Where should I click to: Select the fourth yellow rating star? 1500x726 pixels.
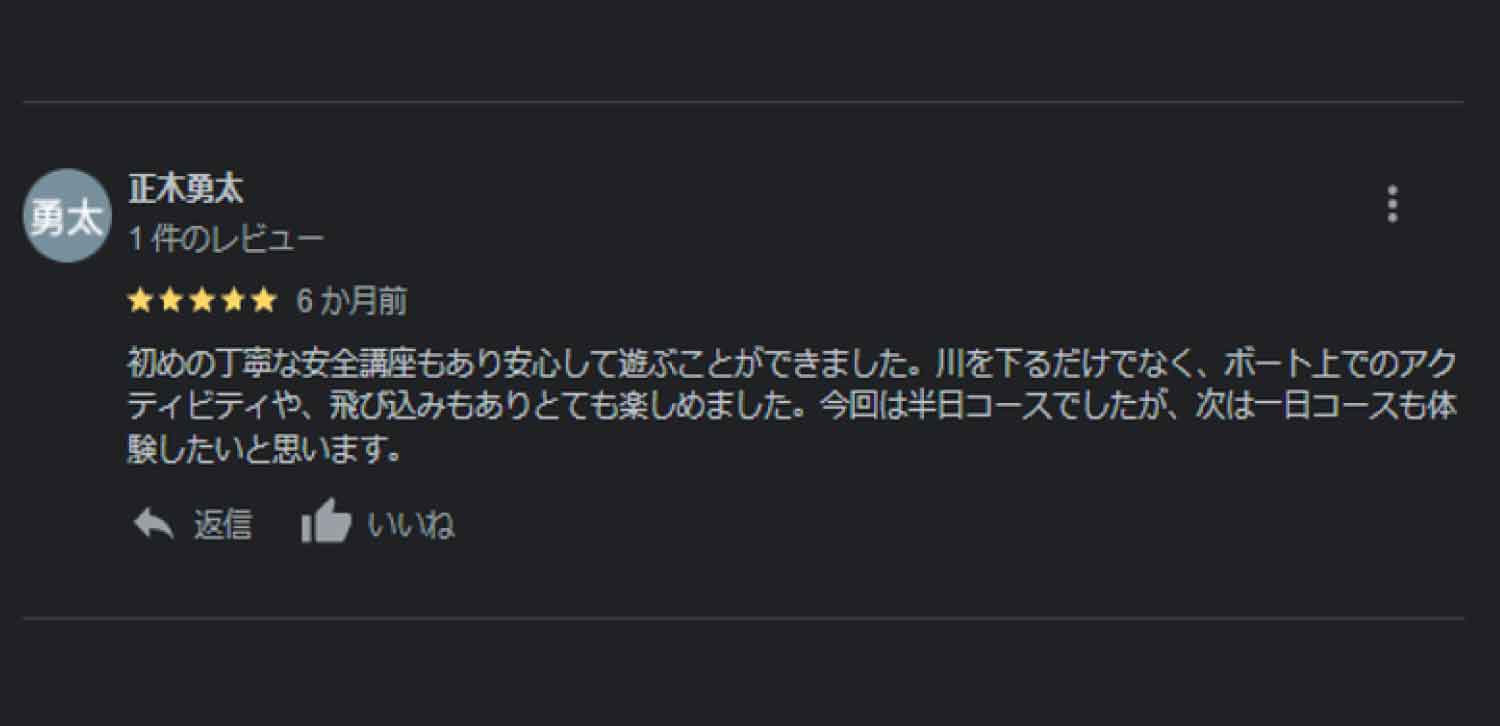pos(232,301)
